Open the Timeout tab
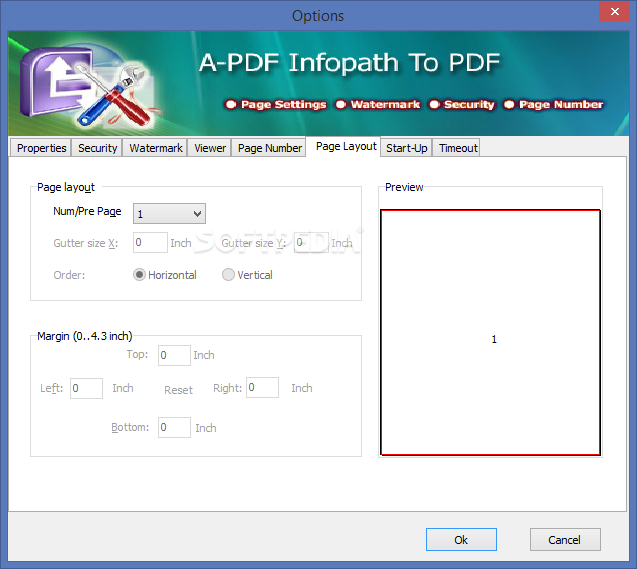This screenshot has height=569, width=637. point(458,148)
